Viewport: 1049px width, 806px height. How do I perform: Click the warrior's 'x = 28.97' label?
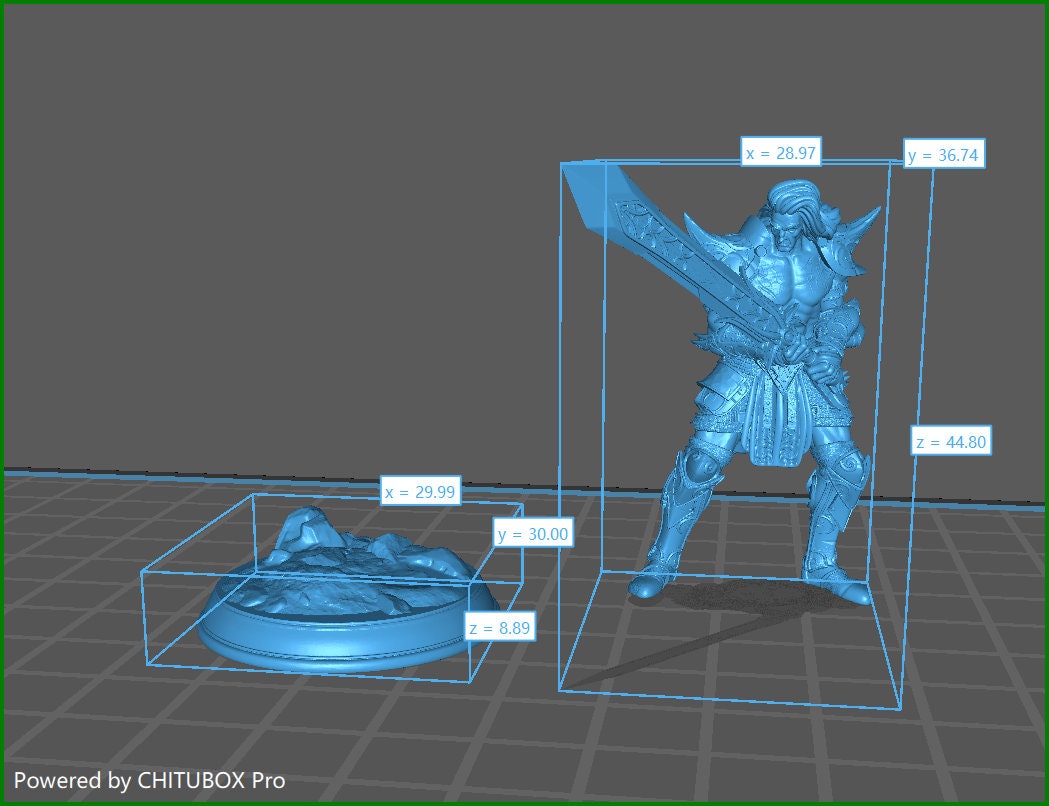(x=781, y=151)
